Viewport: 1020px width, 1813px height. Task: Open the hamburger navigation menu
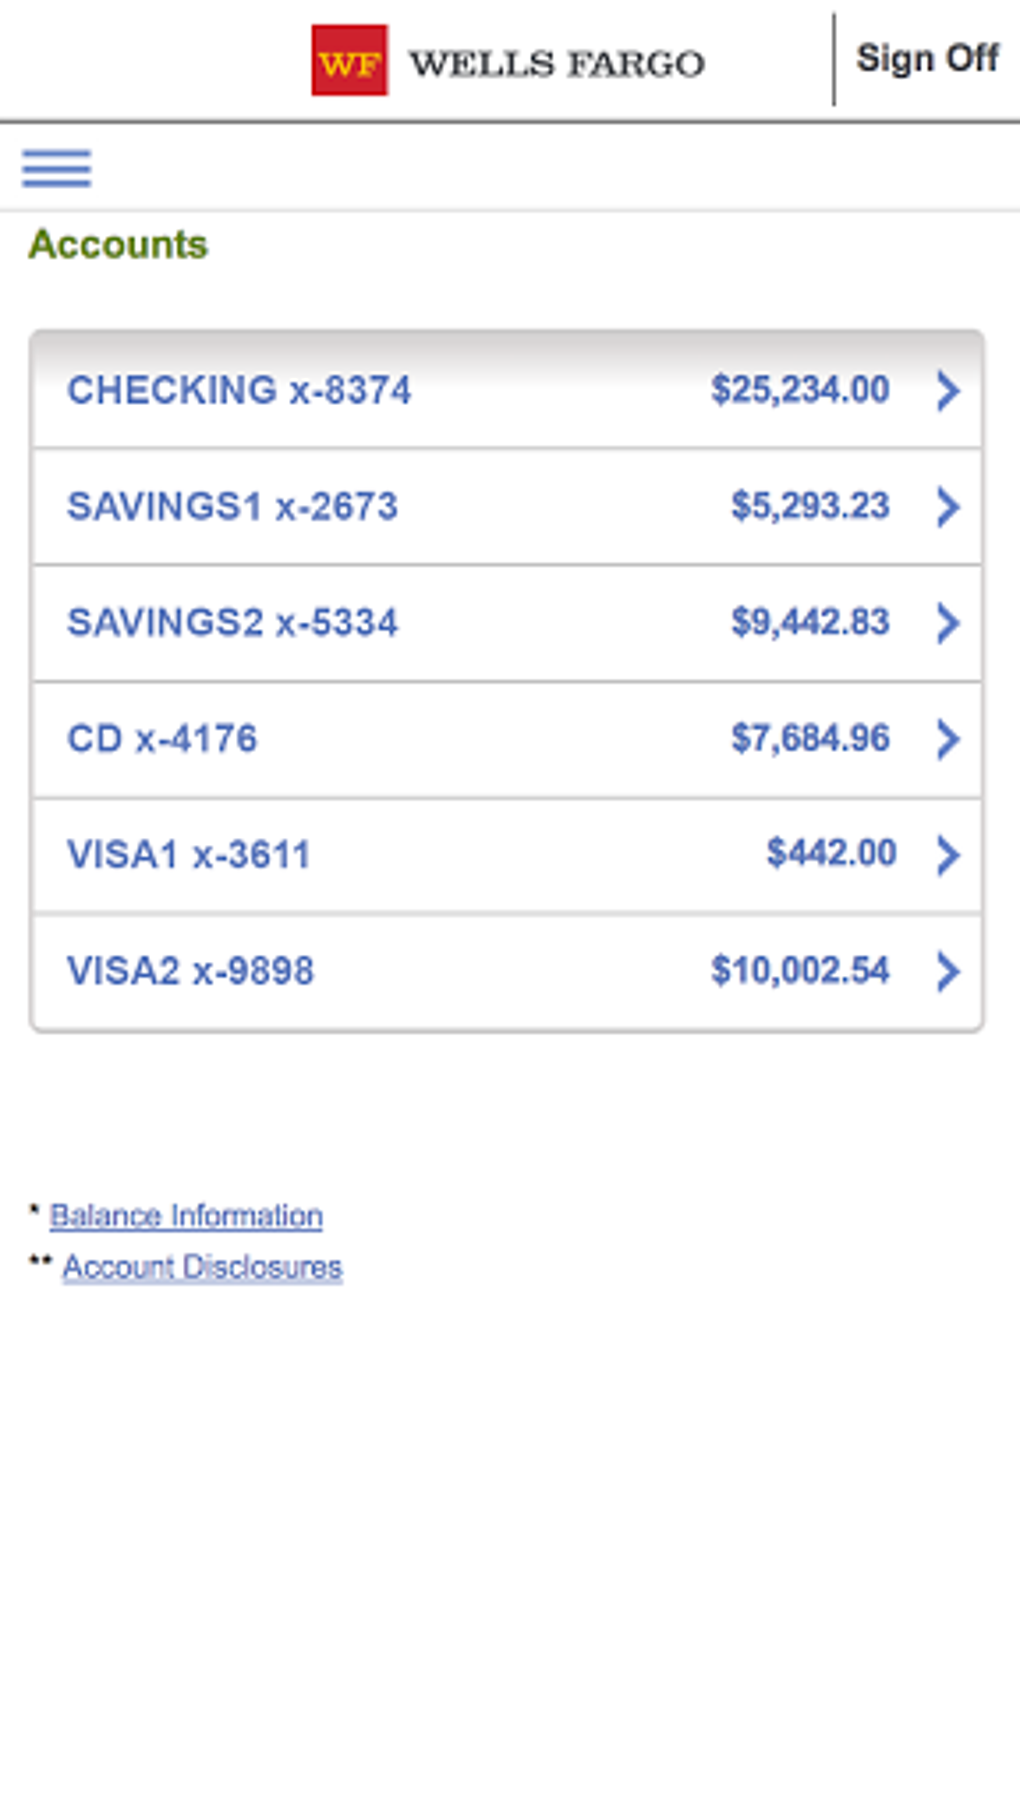click(x=57, y=168)
